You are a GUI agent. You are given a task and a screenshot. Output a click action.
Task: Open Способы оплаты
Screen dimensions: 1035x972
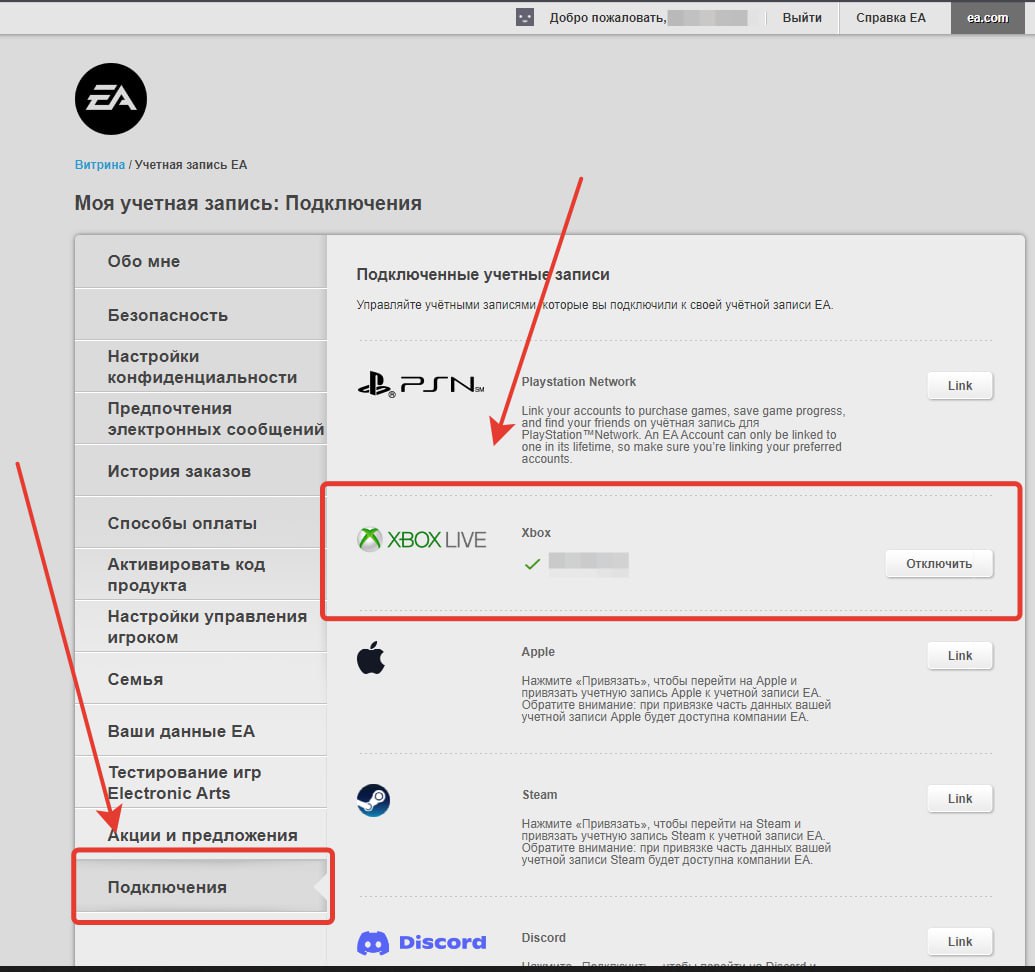click(x=201, y=523)
